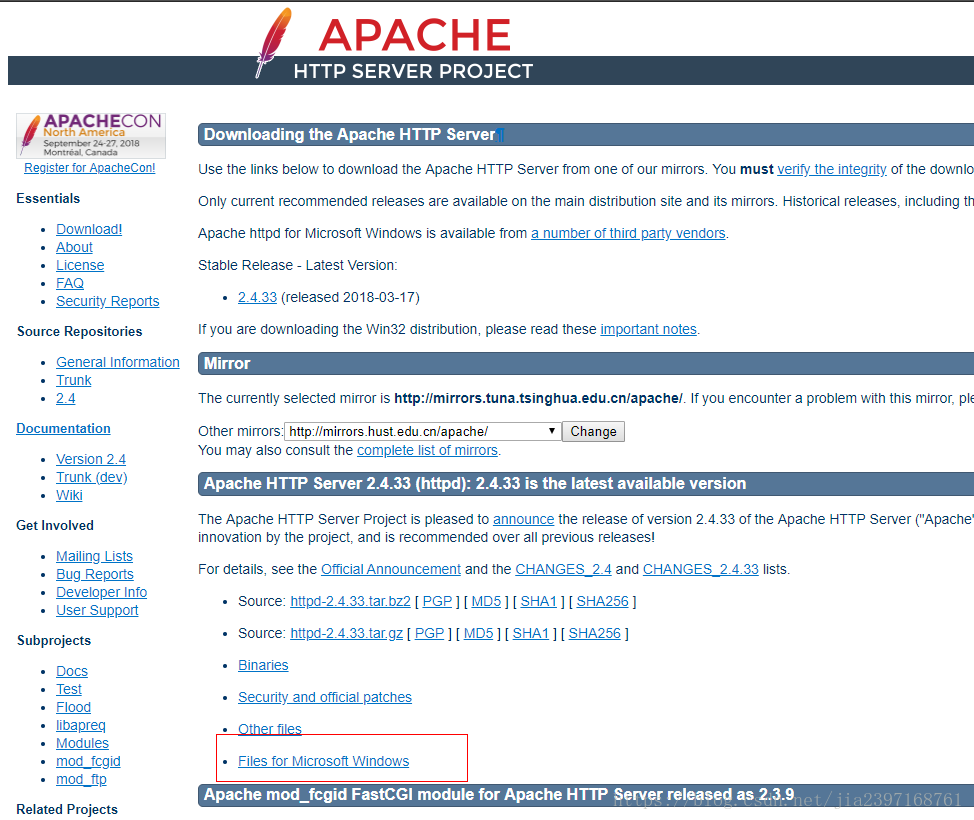Open the License sidebar link

pyautogui.click(x=80, y=265)
